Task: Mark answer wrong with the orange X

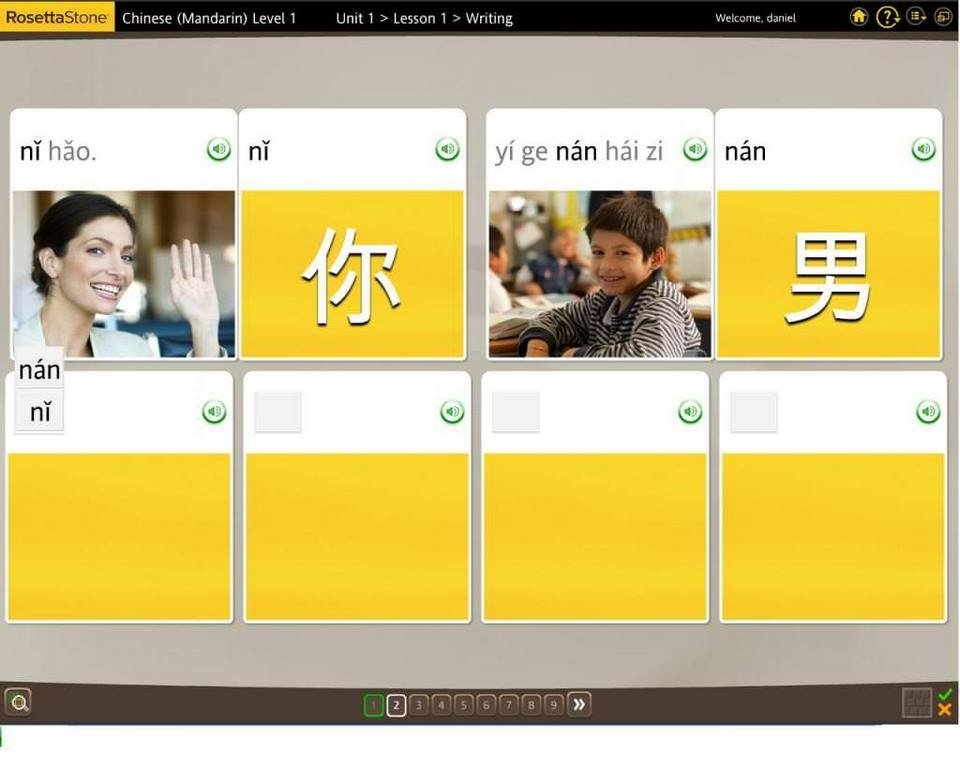Action: point(945,712)
